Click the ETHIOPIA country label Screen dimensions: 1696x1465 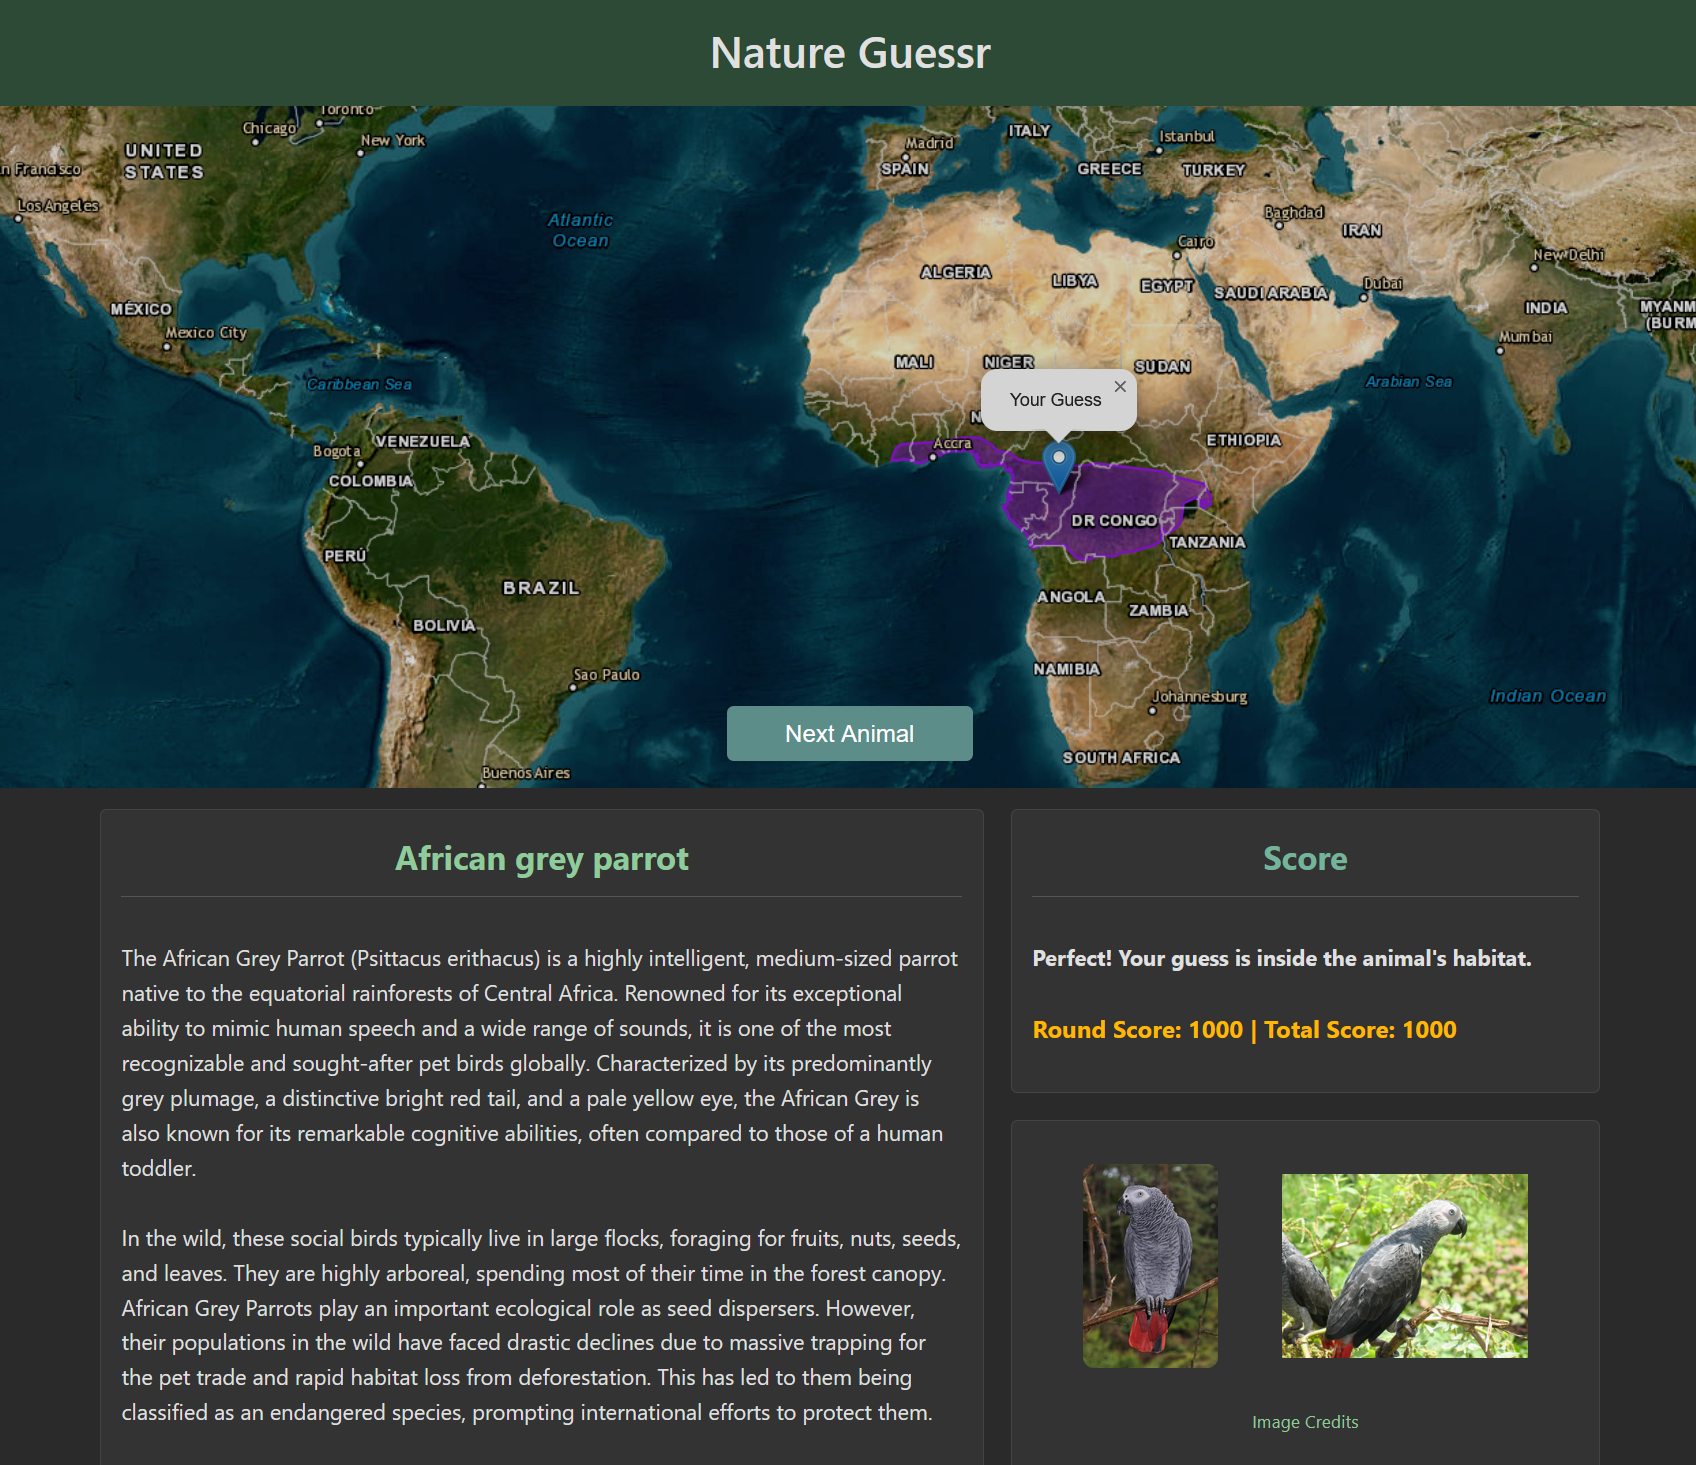[x=1243, y=441]
